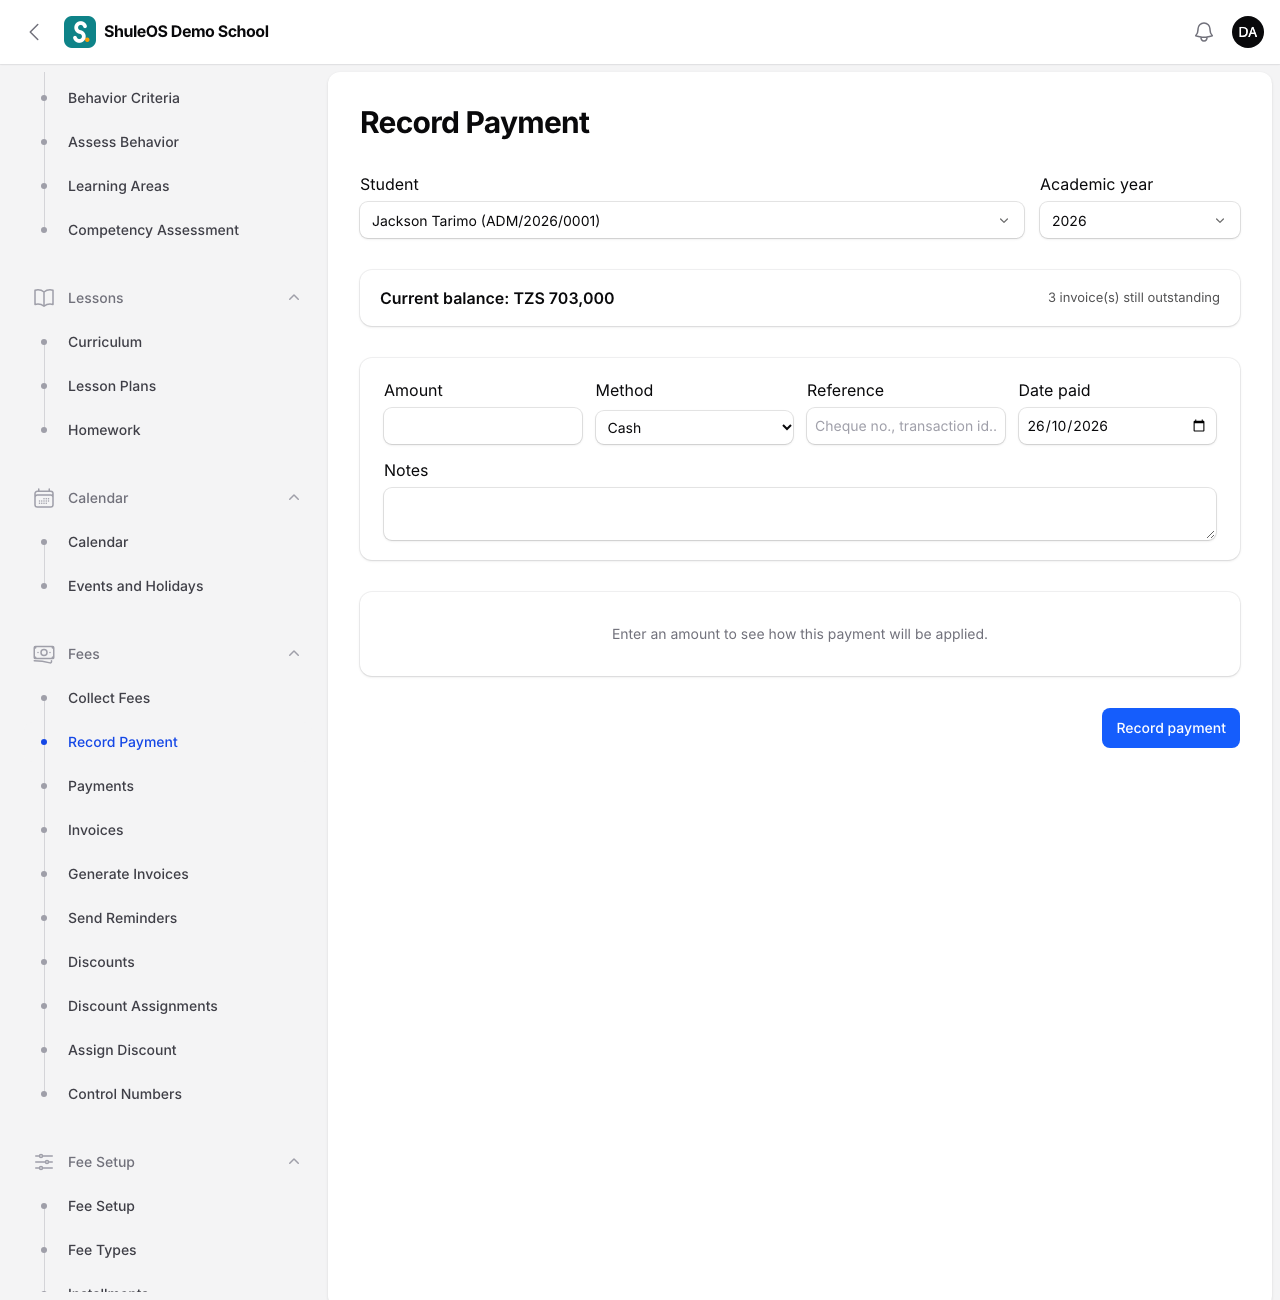Focus the Amount input field
This screenshot has height=1300, width=1280.
click(x=483, y=426)
